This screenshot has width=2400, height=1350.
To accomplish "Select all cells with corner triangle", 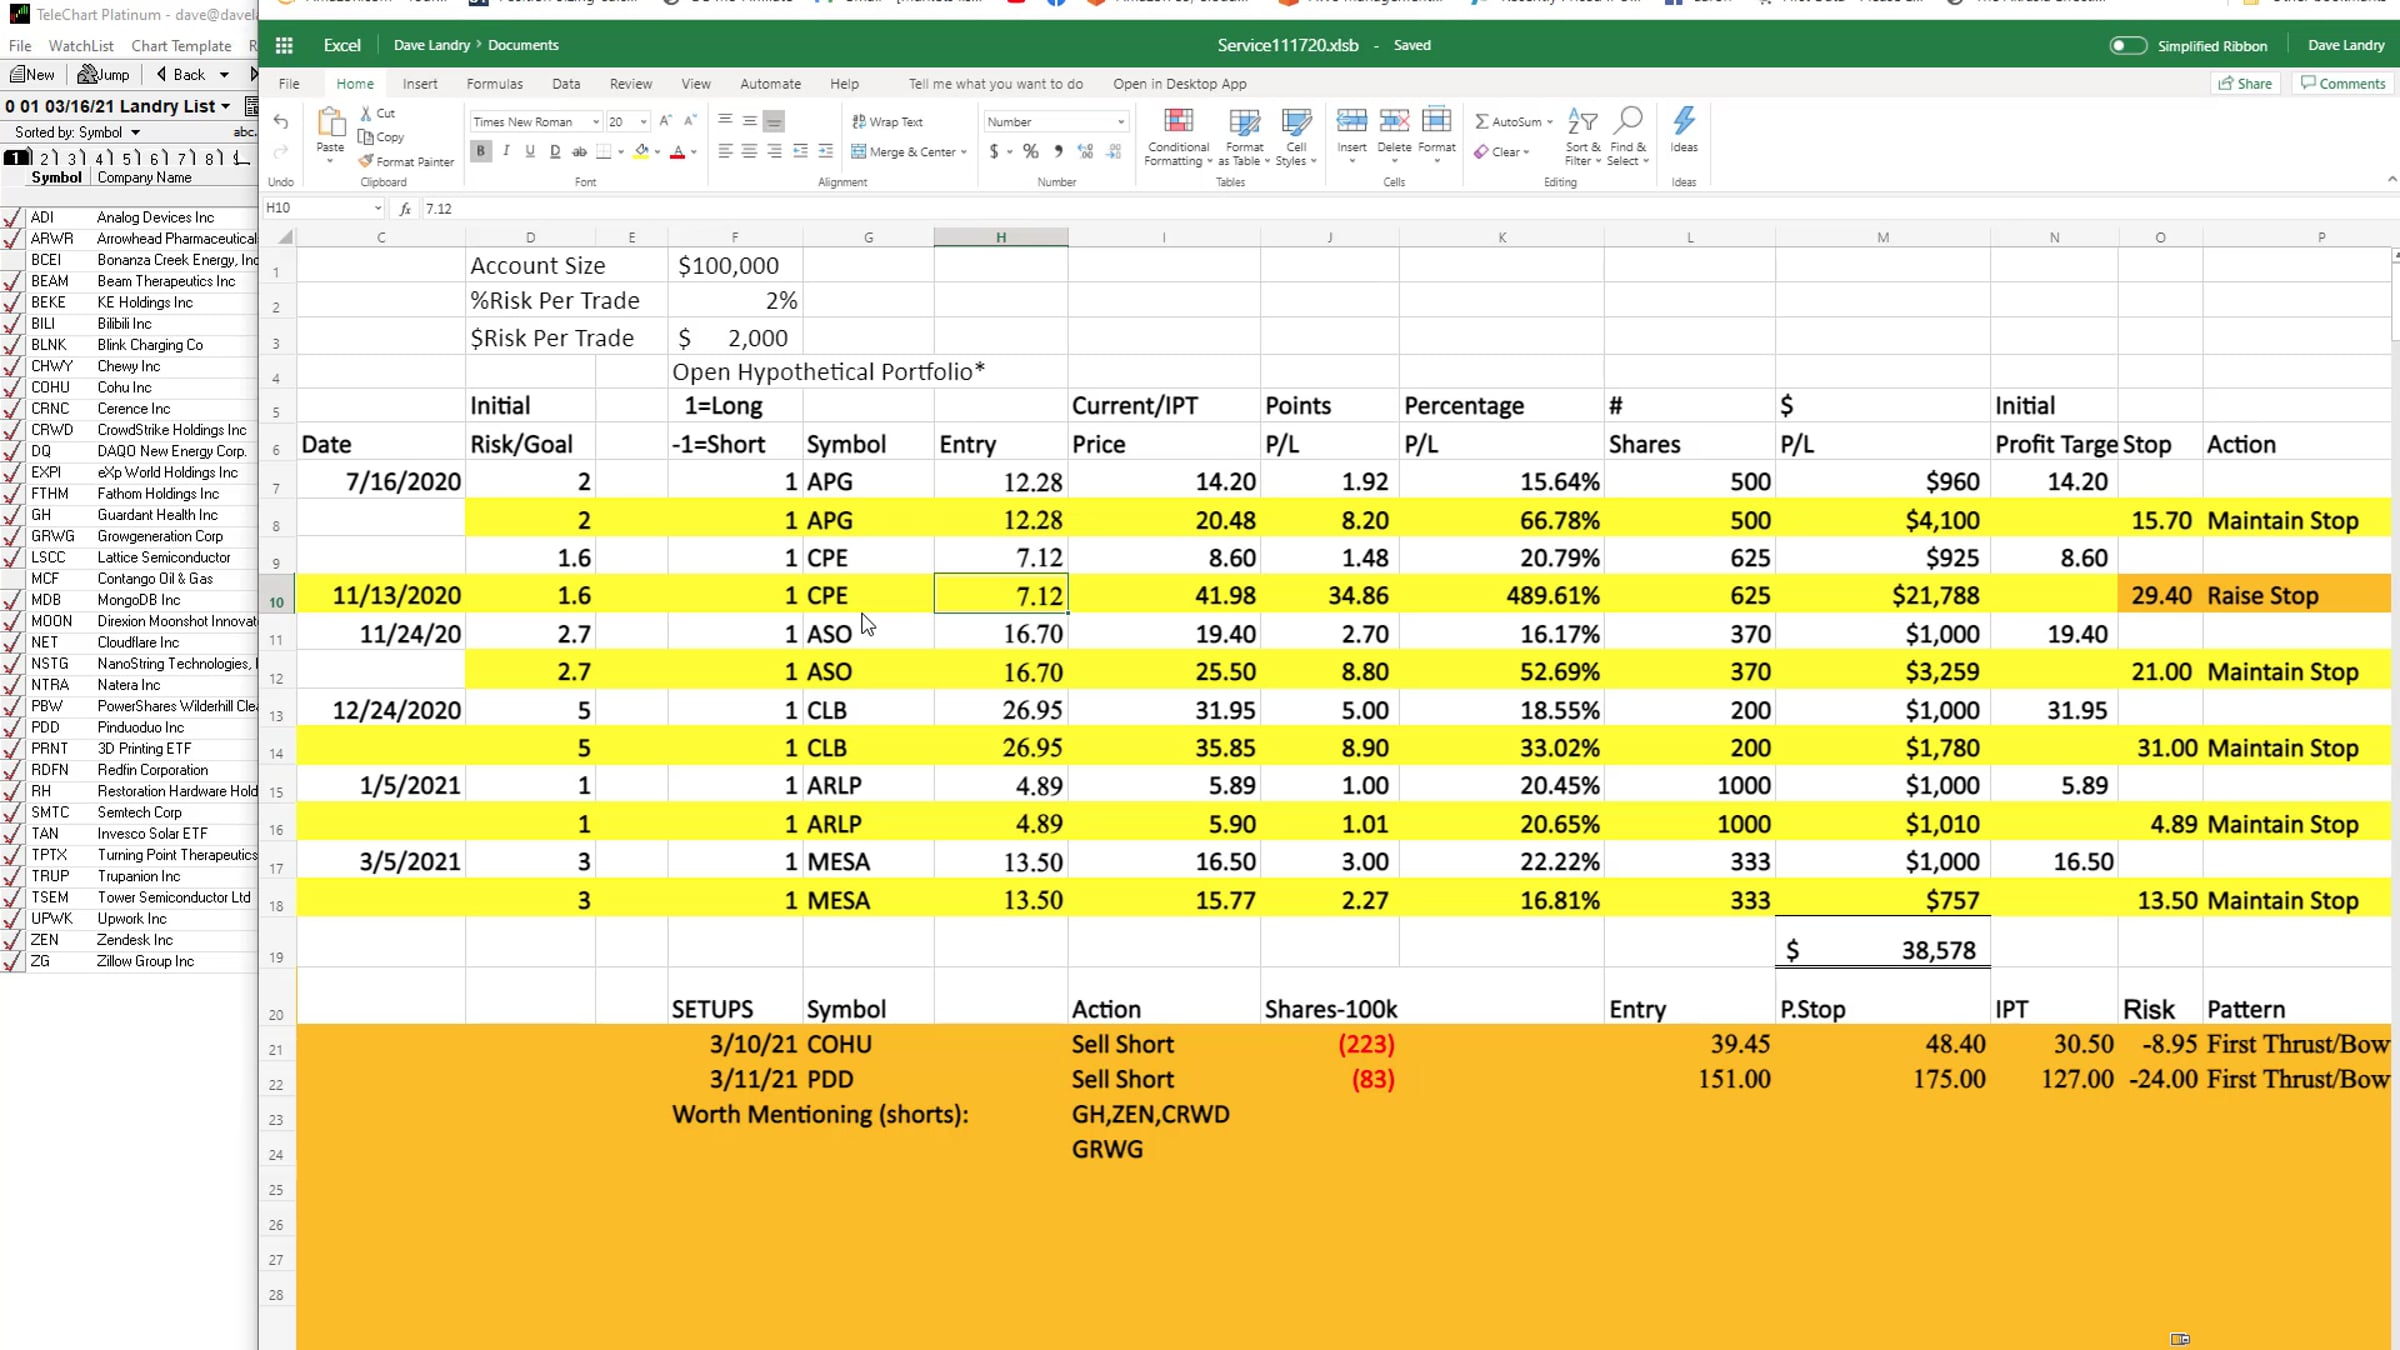I will point(285,237).
